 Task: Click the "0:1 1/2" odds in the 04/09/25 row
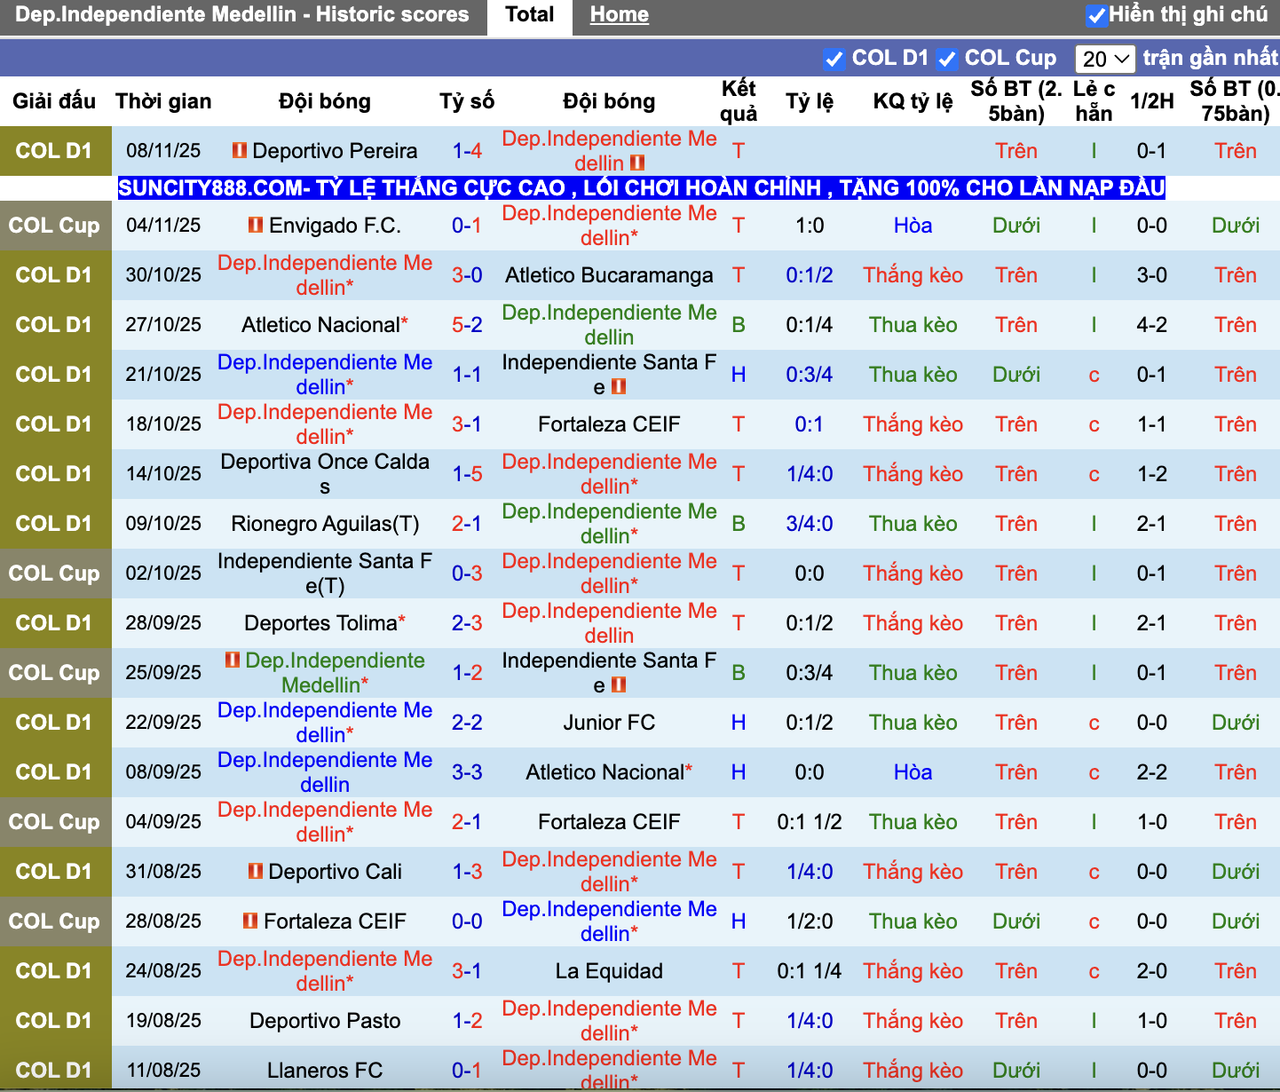click(809, 822)
